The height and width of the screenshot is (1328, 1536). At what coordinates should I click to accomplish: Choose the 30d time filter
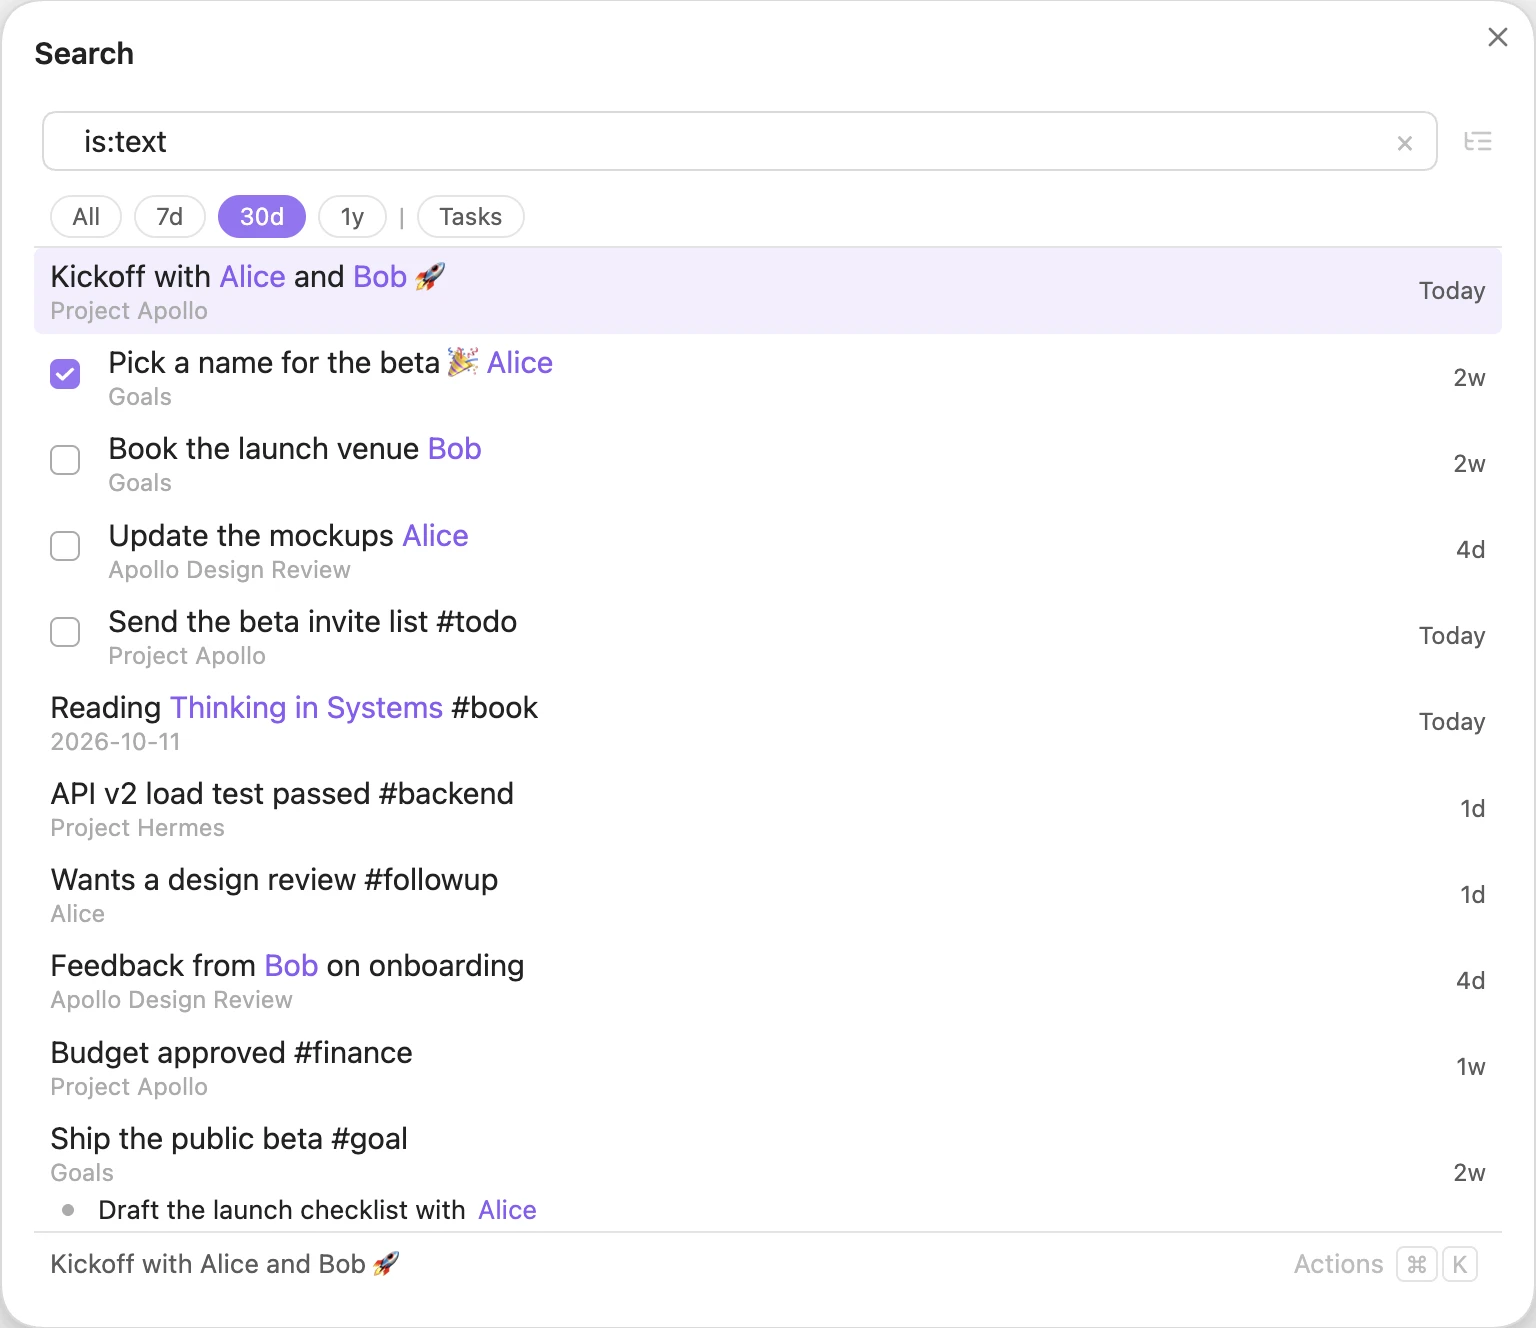(x=262, y=217)
